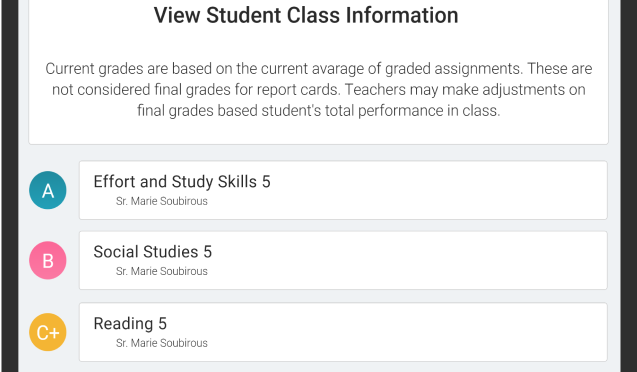This screenshot has width=637, height=372.
Task: Click the Effort and Study Skills 5 title
Action: [182, 182]
